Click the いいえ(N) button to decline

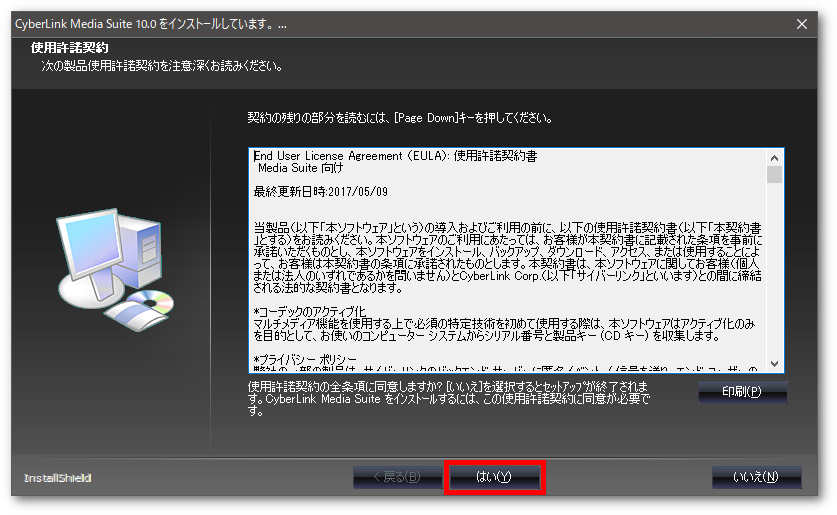[x=756, y=477]
